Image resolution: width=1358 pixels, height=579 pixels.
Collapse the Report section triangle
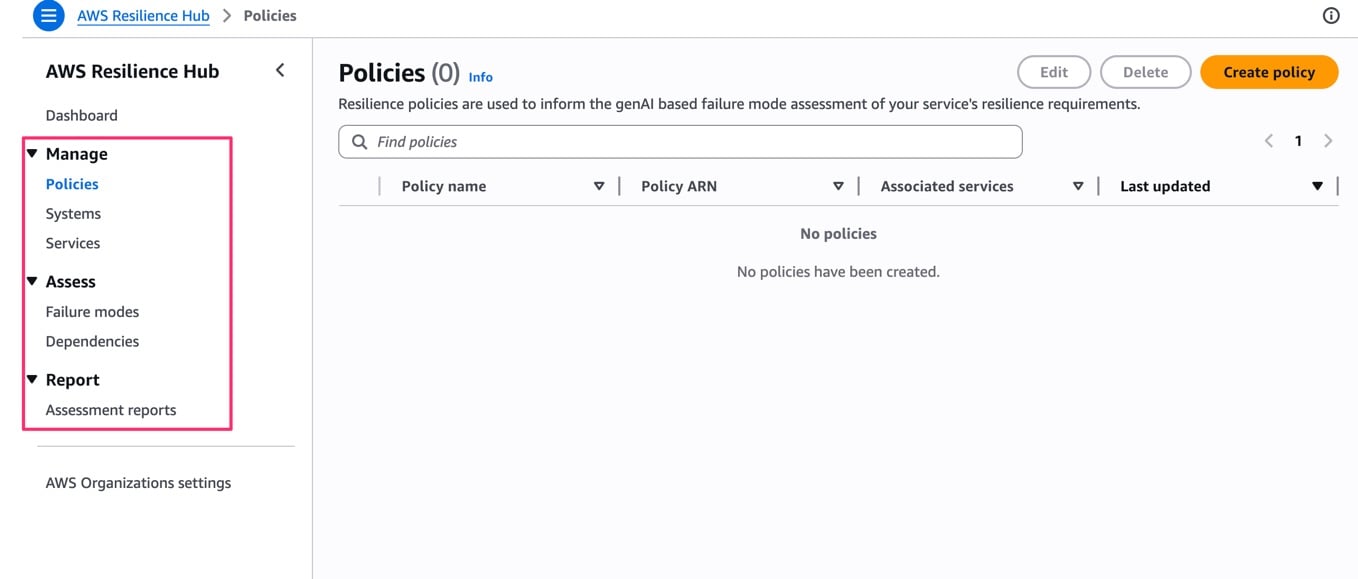pyautogui.click(x=32, y=380)
